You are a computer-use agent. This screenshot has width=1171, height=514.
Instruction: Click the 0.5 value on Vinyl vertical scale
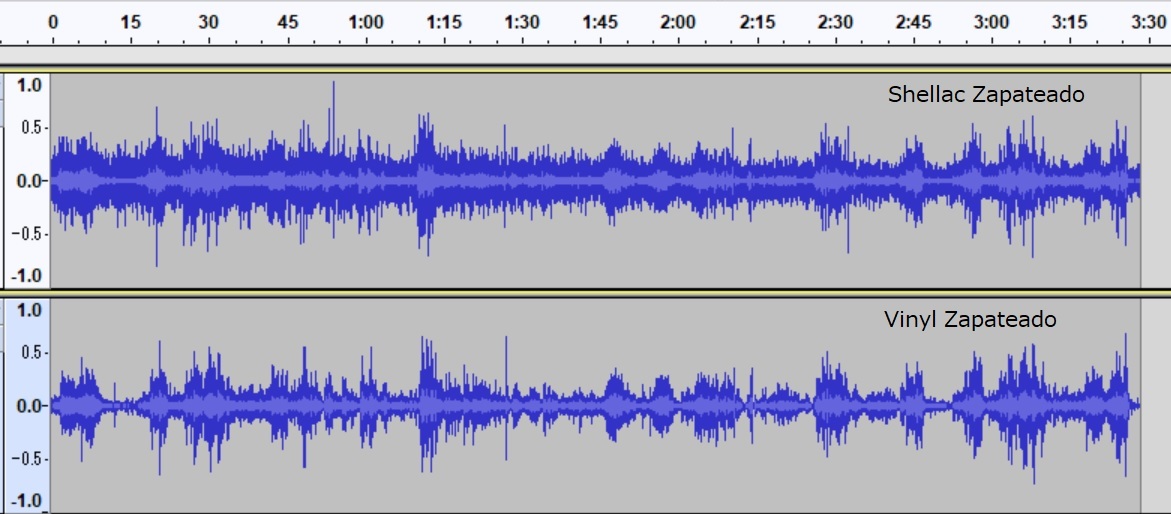(x=30, y=352)
